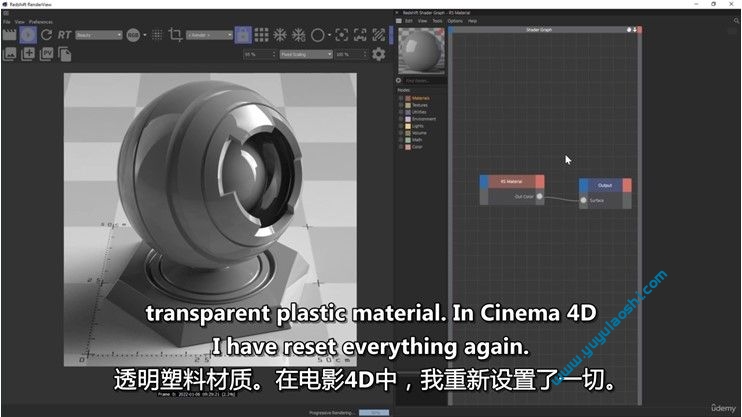
Task: Toggle the highlighted camera lock button
Action: pyautogui.click(x=243, y=35)
